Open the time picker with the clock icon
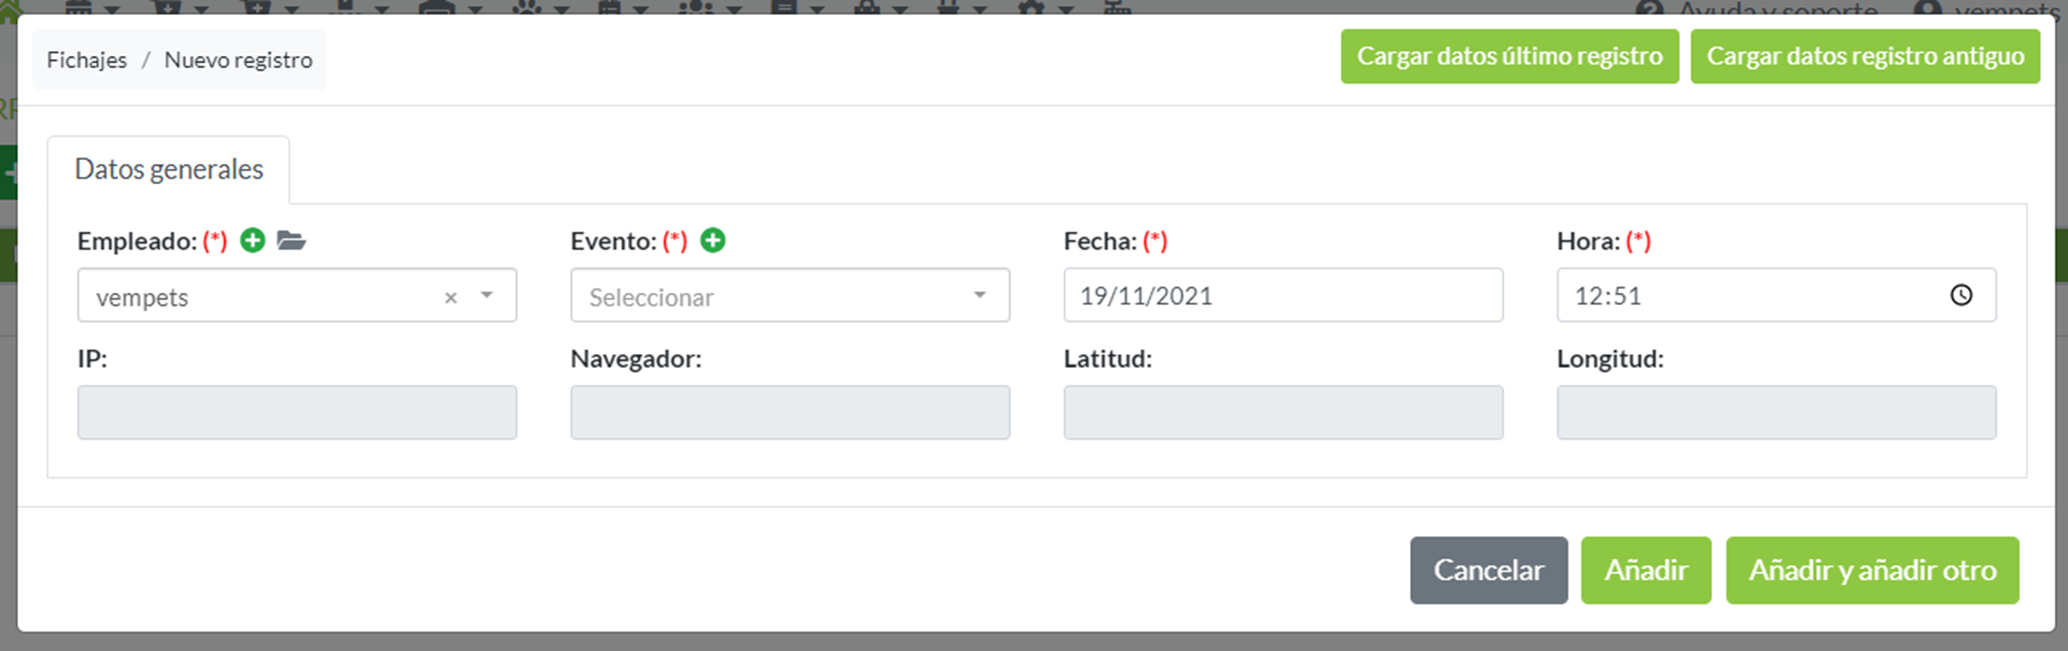Viewport: 2068px width, 651px height. pos(1961,295)
